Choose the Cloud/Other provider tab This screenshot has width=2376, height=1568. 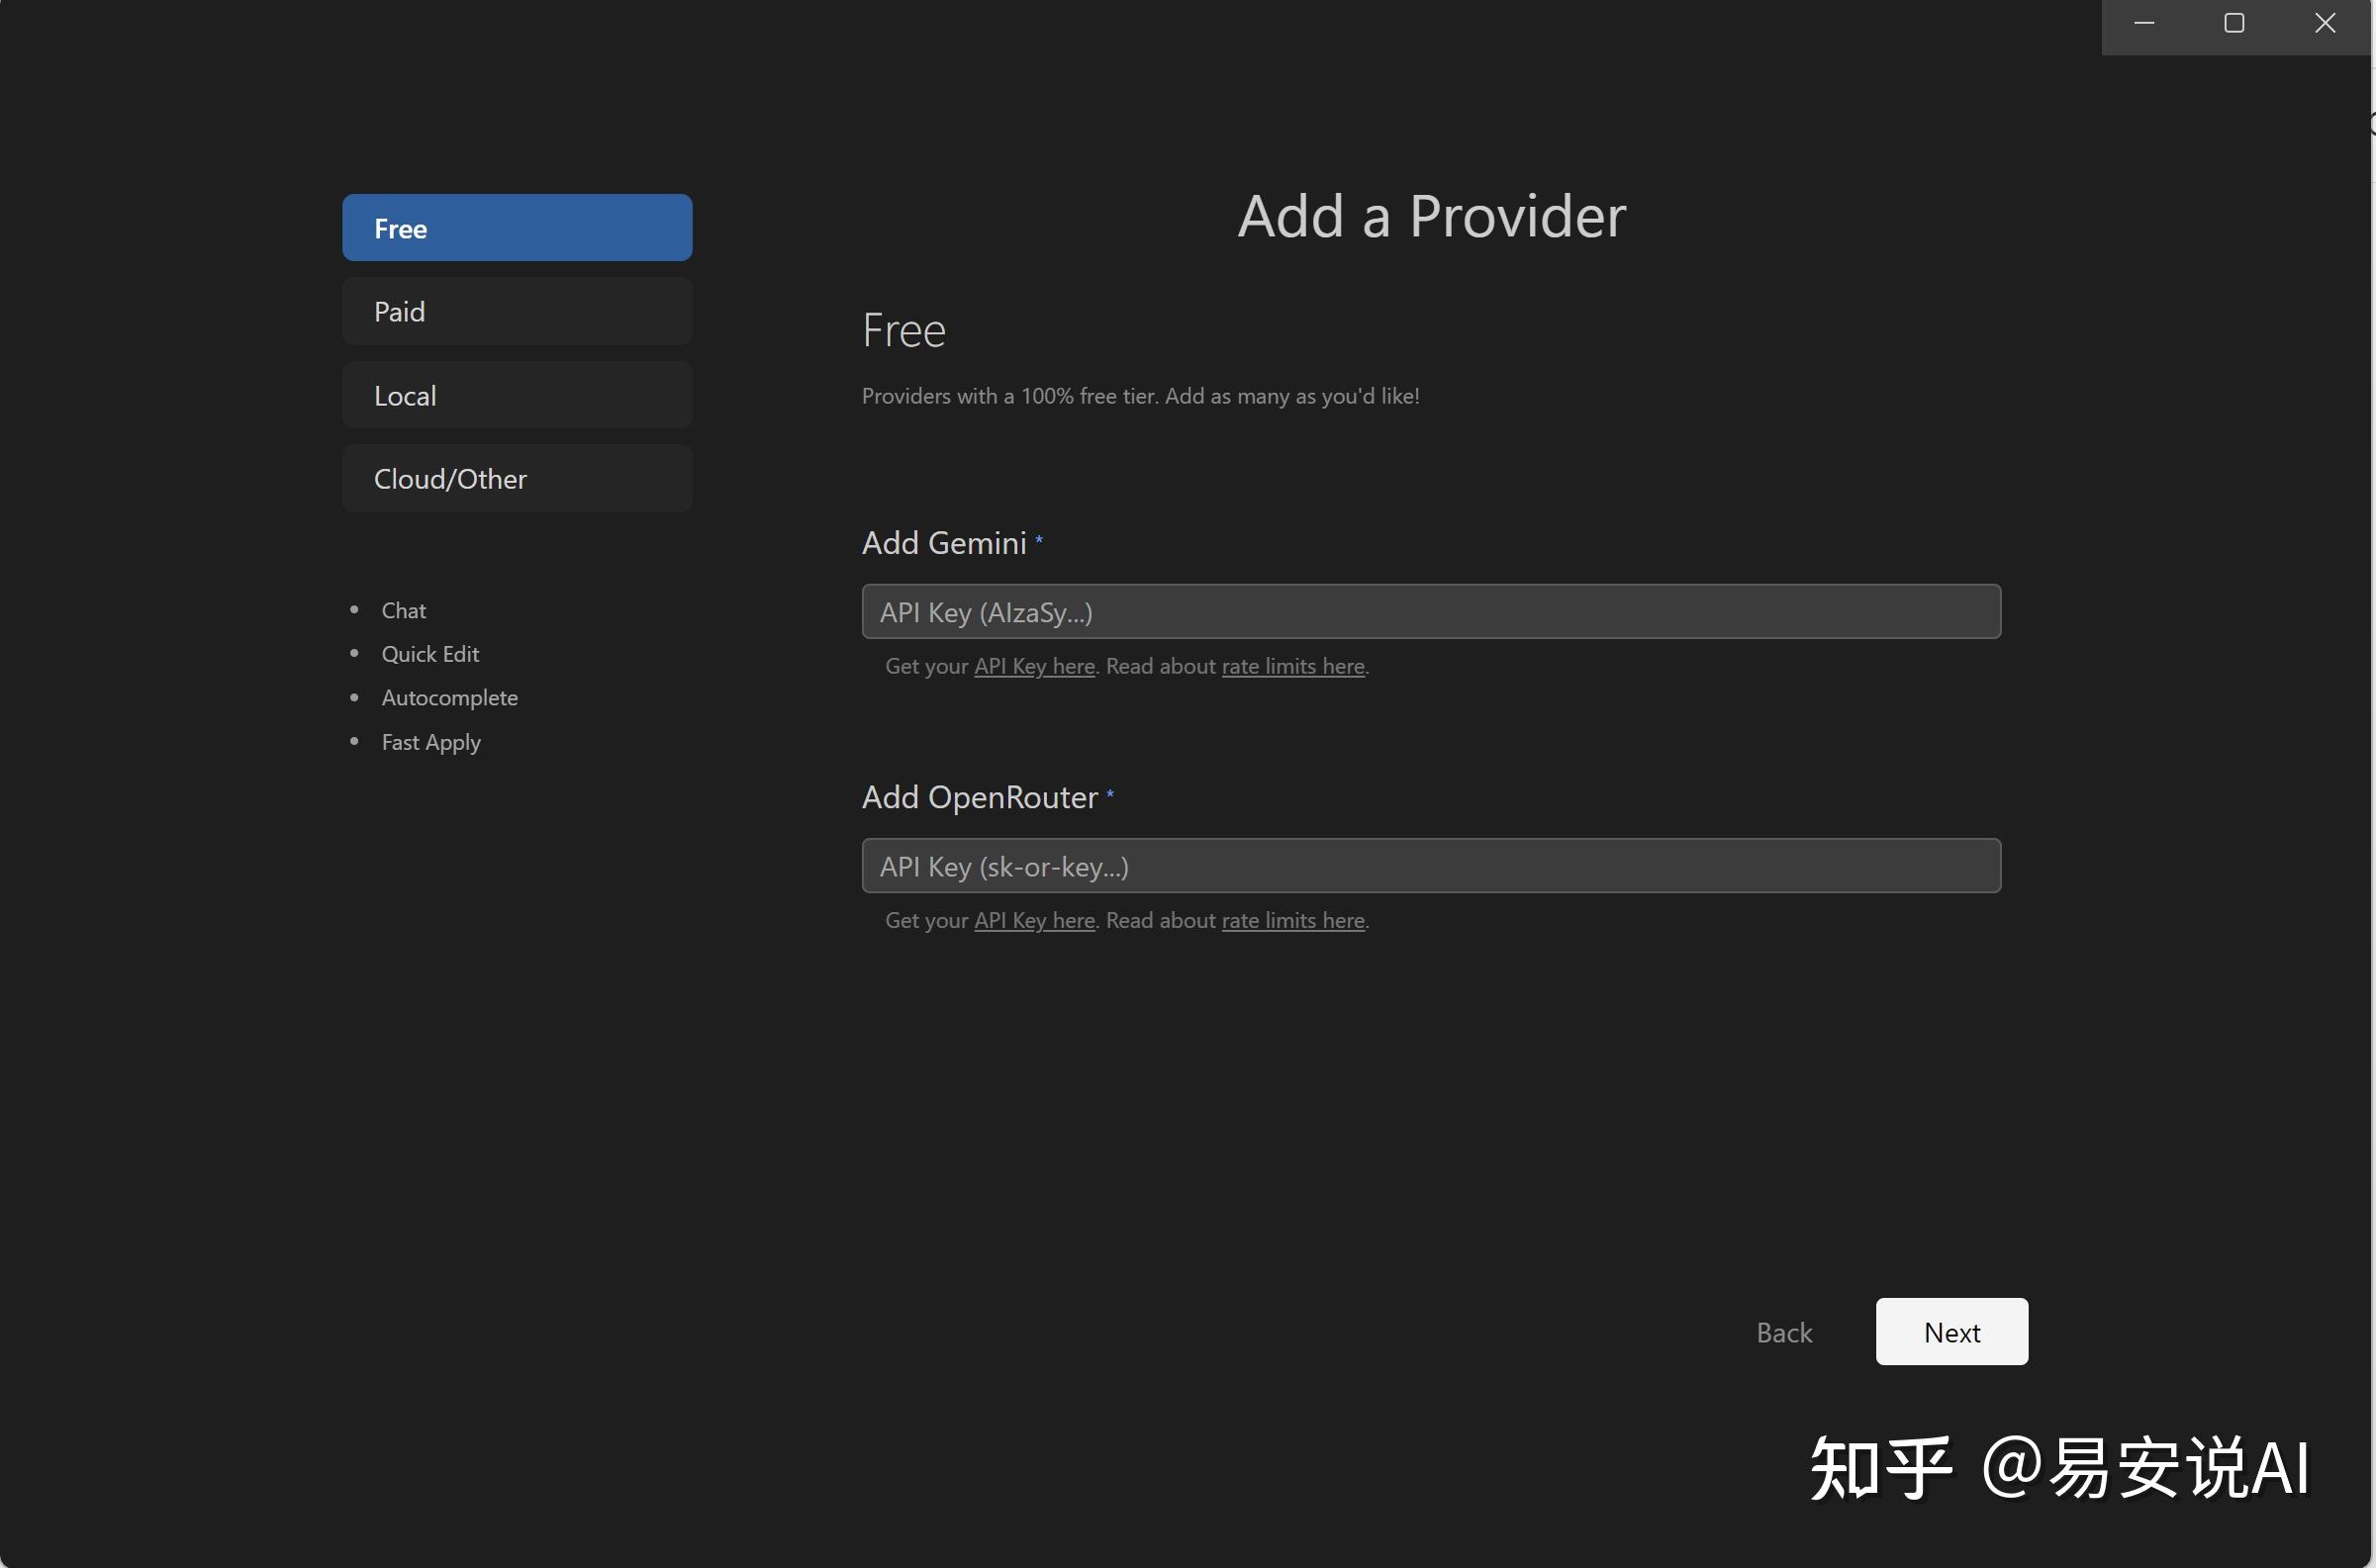pos(516,479)
